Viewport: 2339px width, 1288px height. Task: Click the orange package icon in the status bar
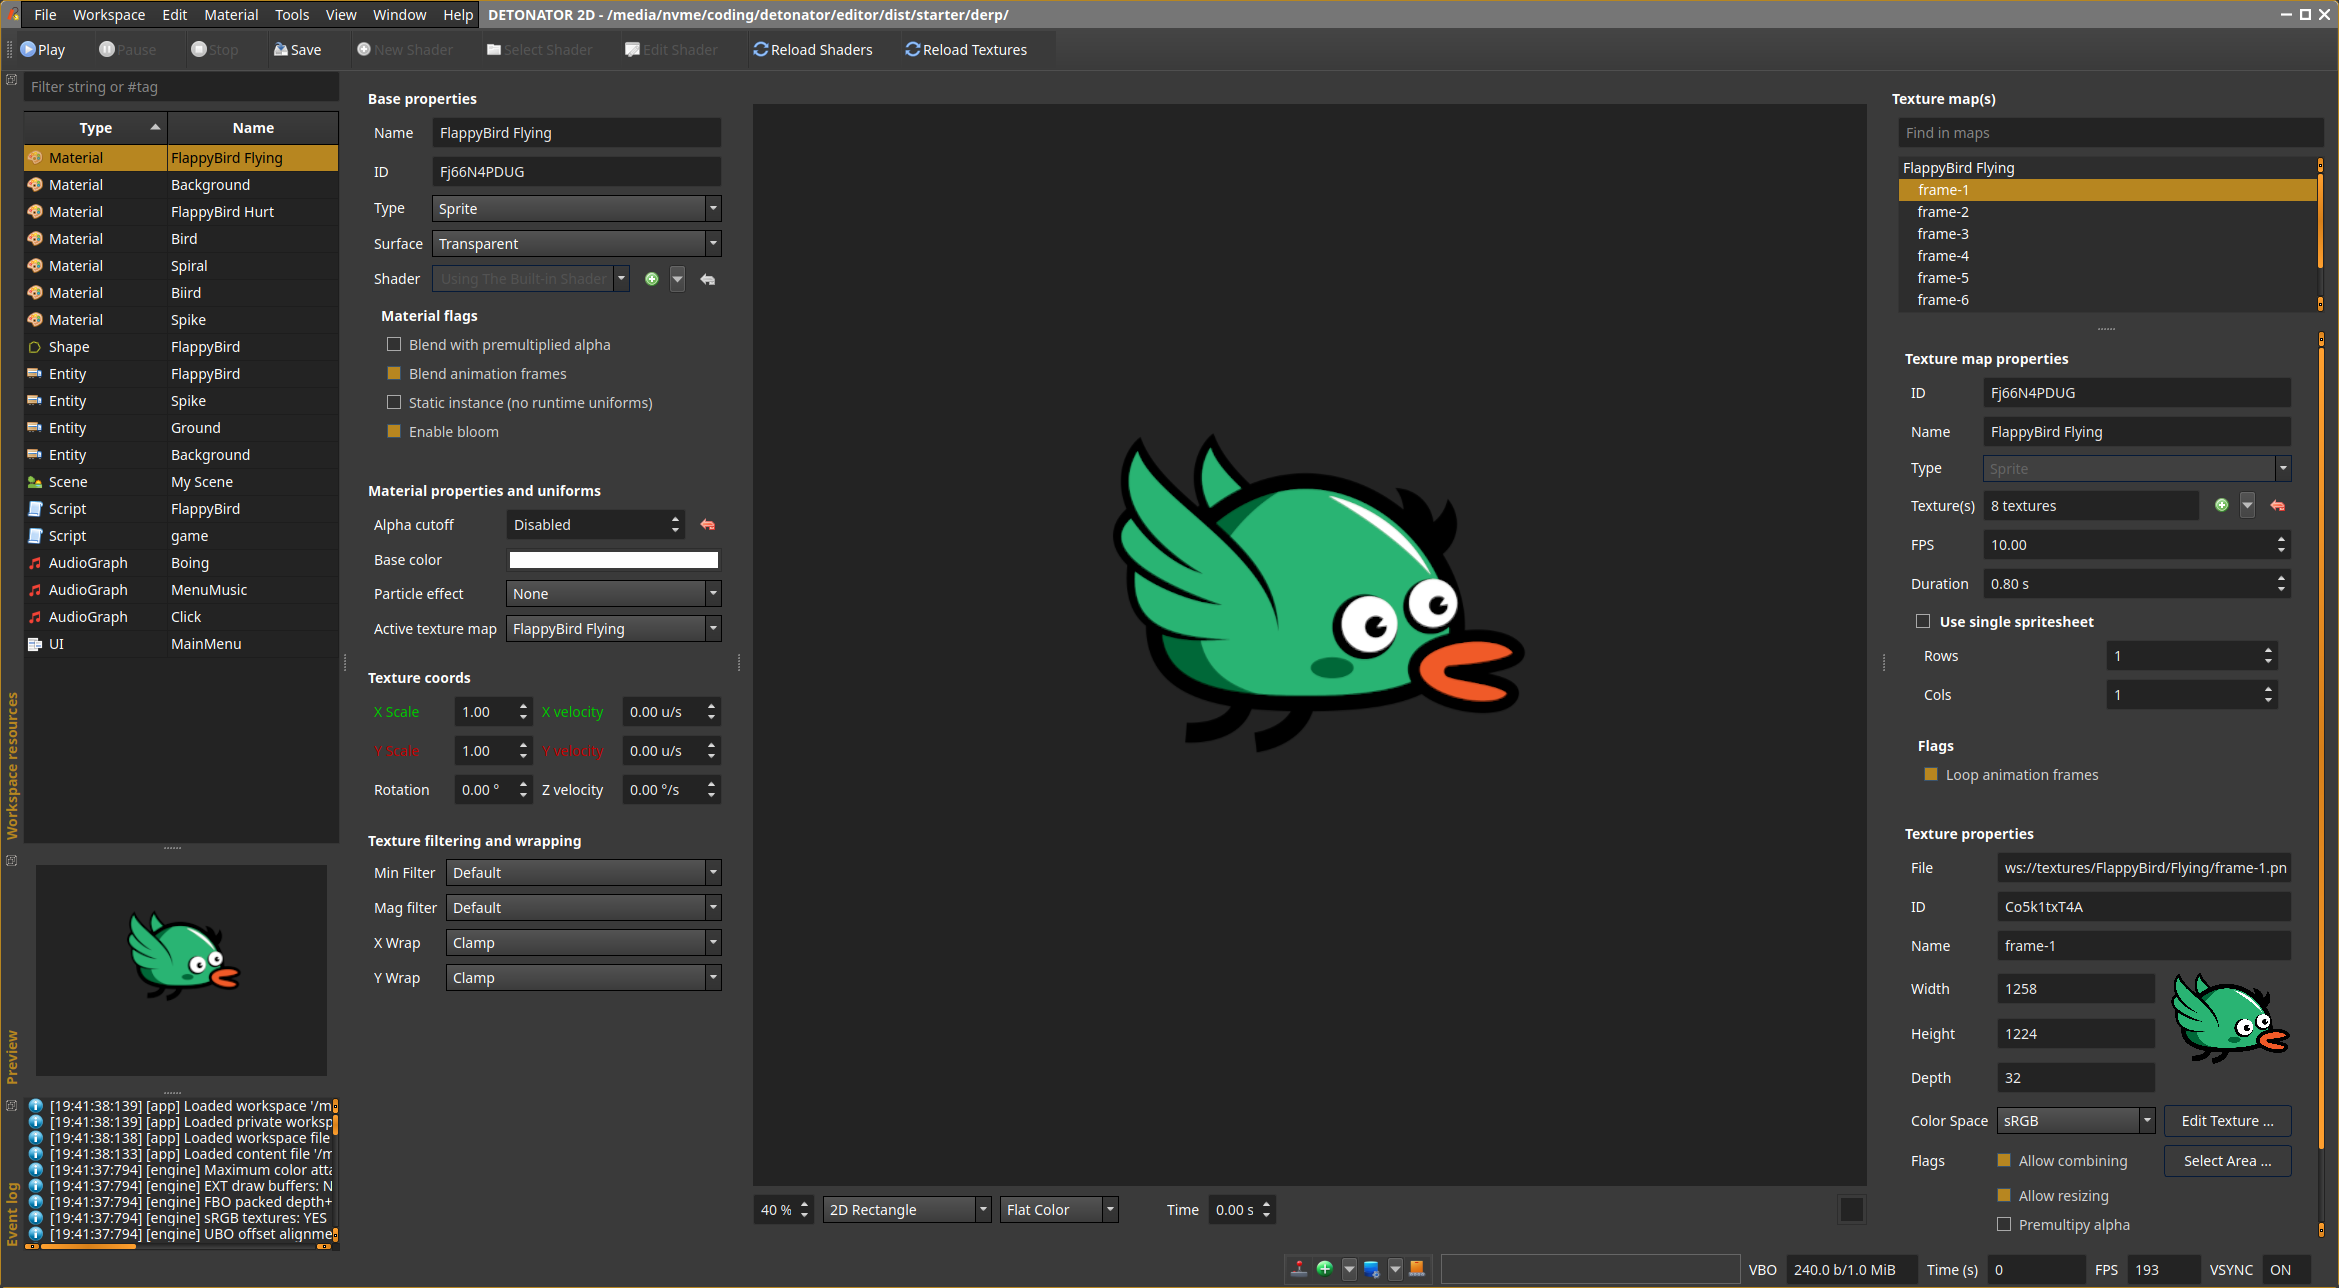[1417, 1269]
